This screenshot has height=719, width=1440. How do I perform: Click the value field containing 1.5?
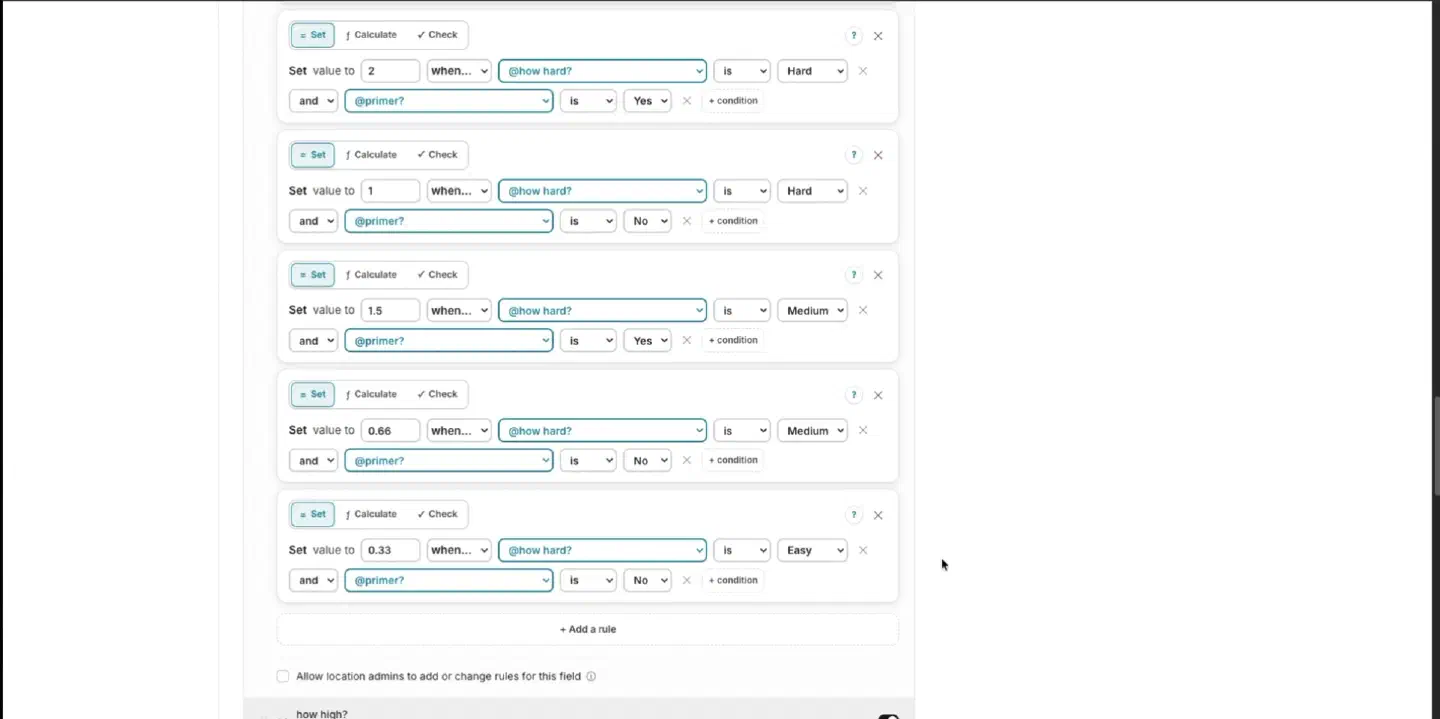coord(390,310)
